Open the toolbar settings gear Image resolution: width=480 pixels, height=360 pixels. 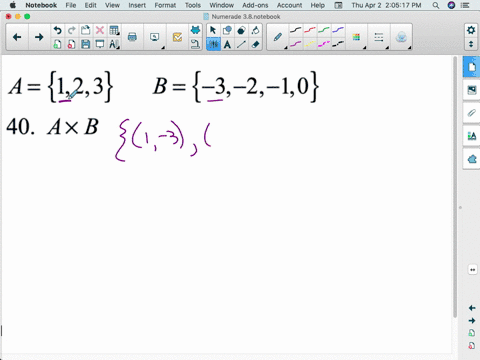point(471,30)
